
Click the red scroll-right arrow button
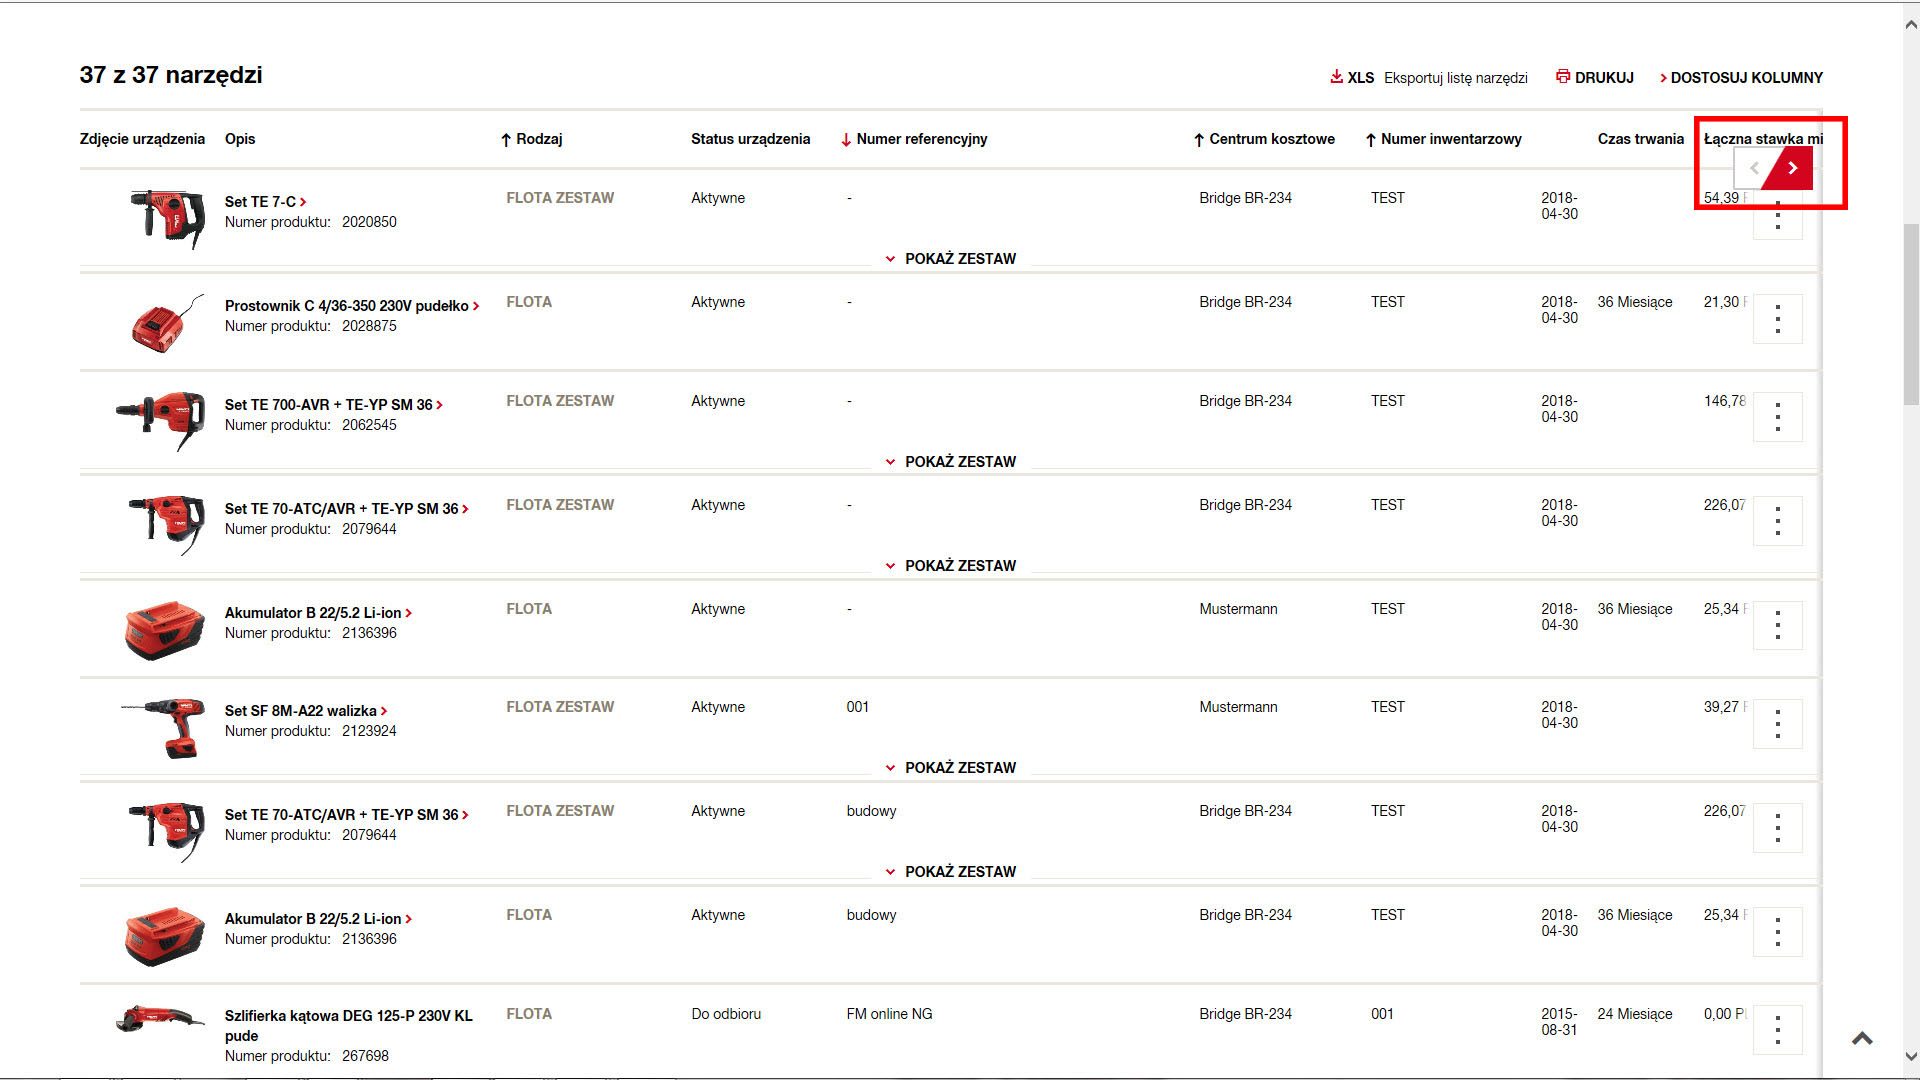click(x=1792, y=168)
